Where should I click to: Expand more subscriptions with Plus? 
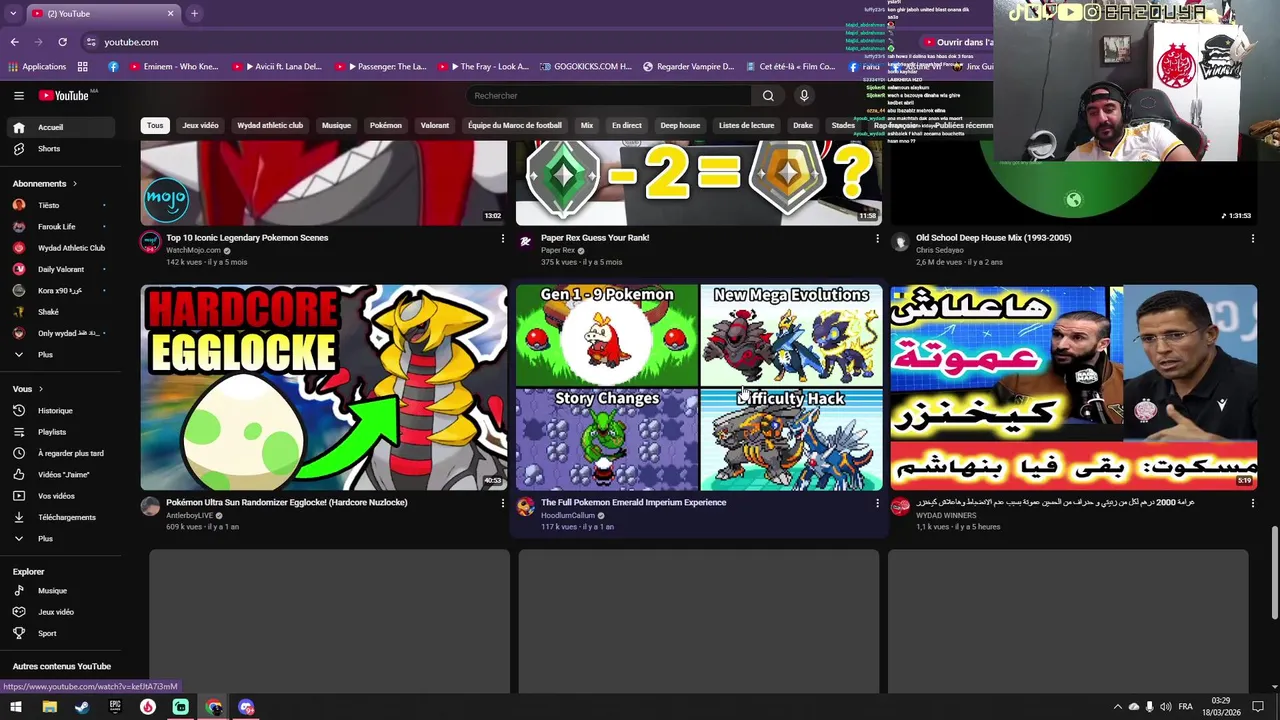60,355
